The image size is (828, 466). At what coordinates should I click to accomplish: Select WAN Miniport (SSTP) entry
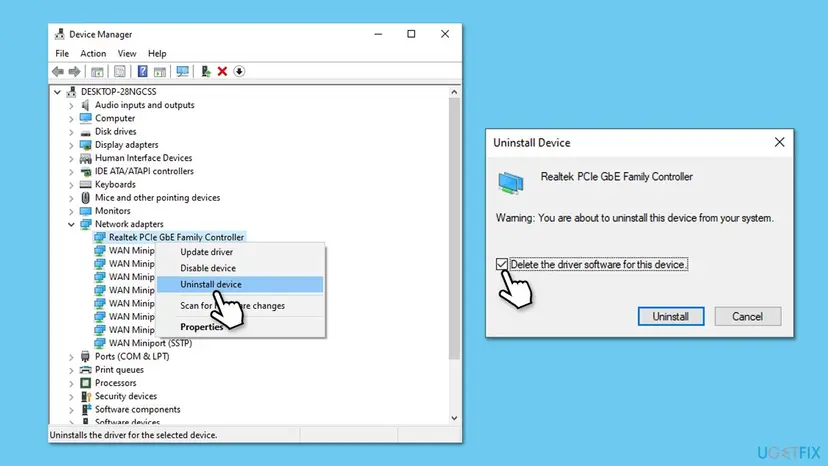(x=150, y=343)
